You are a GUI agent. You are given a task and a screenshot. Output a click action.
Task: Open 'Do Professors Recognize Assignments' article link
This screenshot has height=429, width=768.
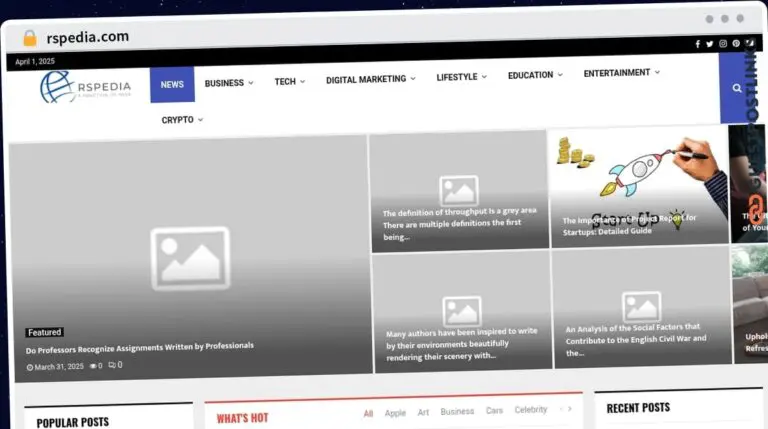click(140, 347)
